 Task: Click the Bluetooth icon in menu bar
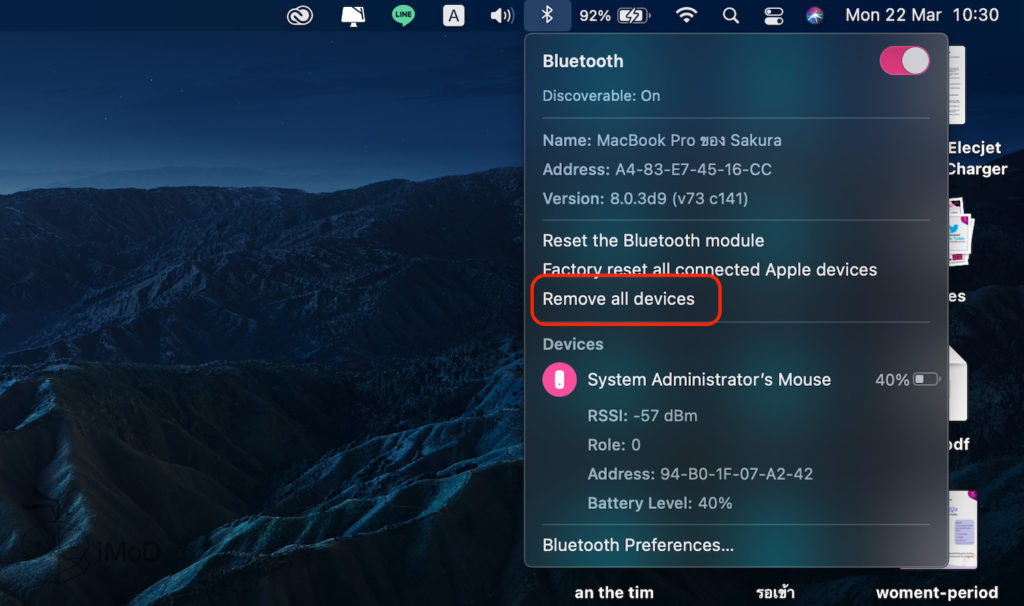(x=547, y=15)
